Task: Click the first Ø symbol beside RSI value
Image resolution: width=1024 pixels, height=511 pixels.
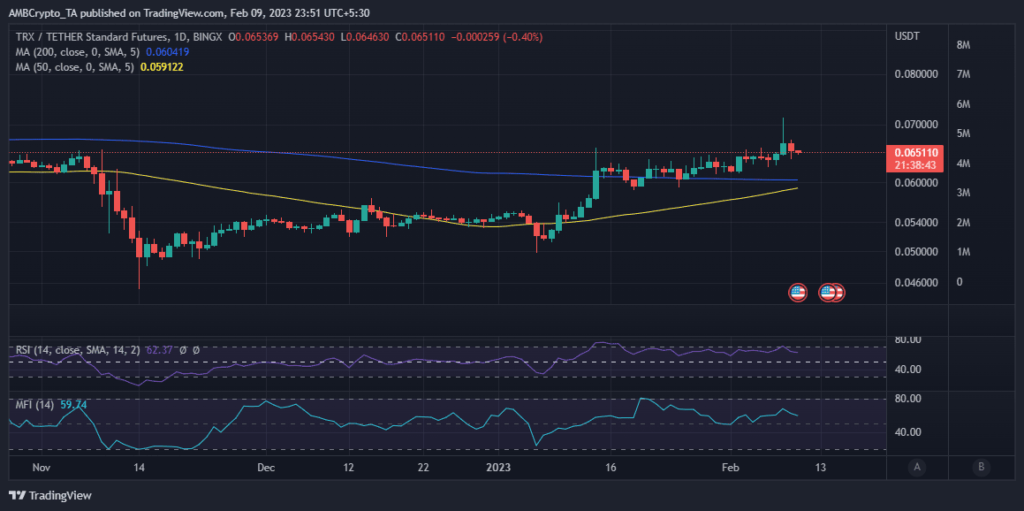Action: tap(182, 350)
